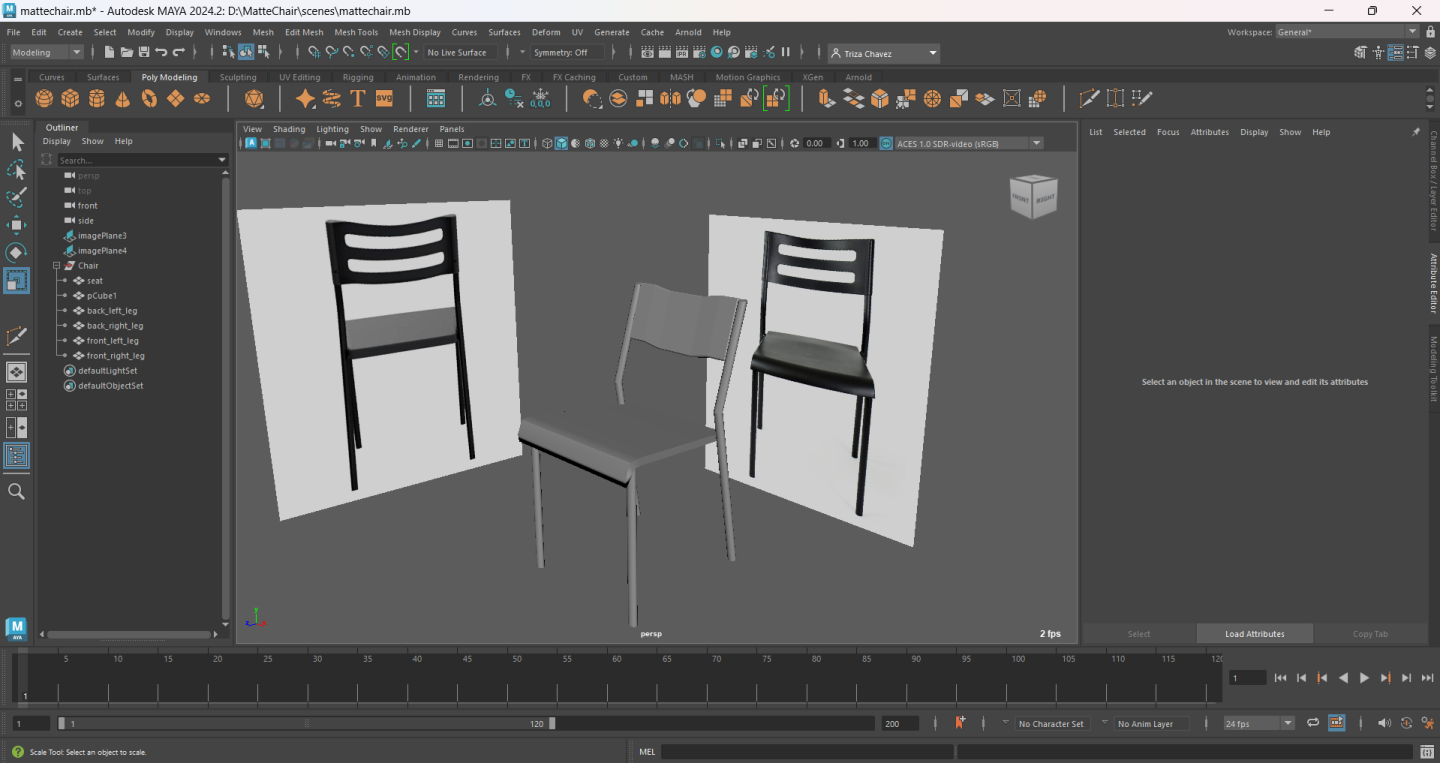Toggle Snap to Grids icon
This screenshot has height=763, width=1440.
(x=314, y=52)
